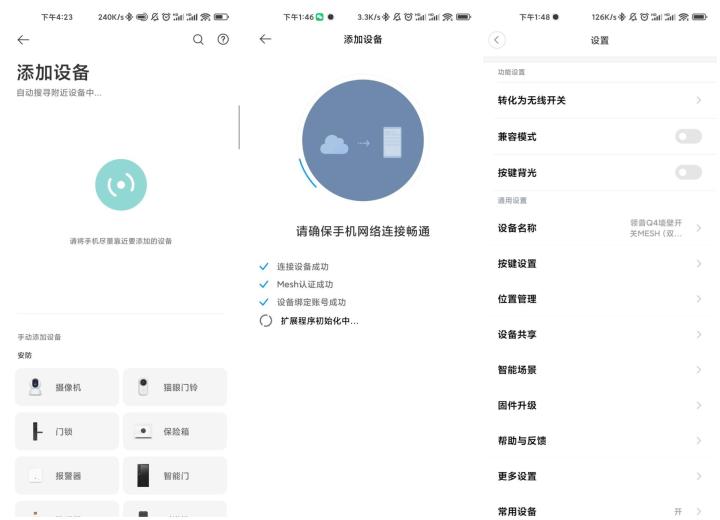This screenshot has height=520, width=720.
Task: Tap back arrow on the left 添加设备 screen
Action: 23,39
